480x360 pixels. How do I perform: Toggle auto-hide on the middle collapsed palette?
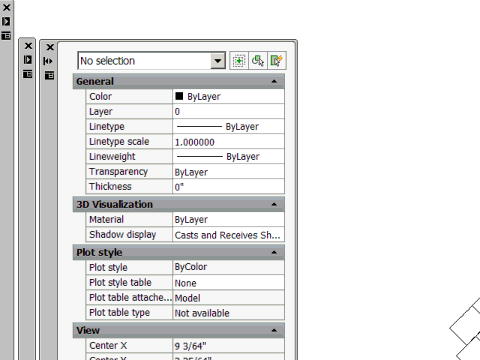click(x=28, y=60)
